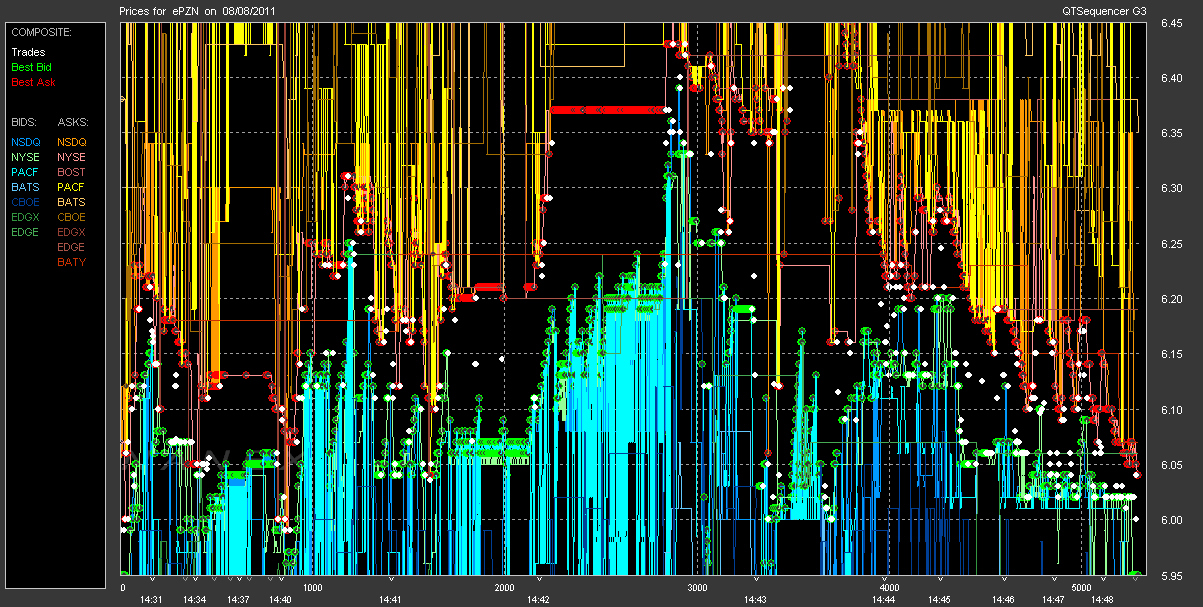1203x607 pixels.
Task: Jump to the 14:43 time marker
Action: click(x=755, y=600)
